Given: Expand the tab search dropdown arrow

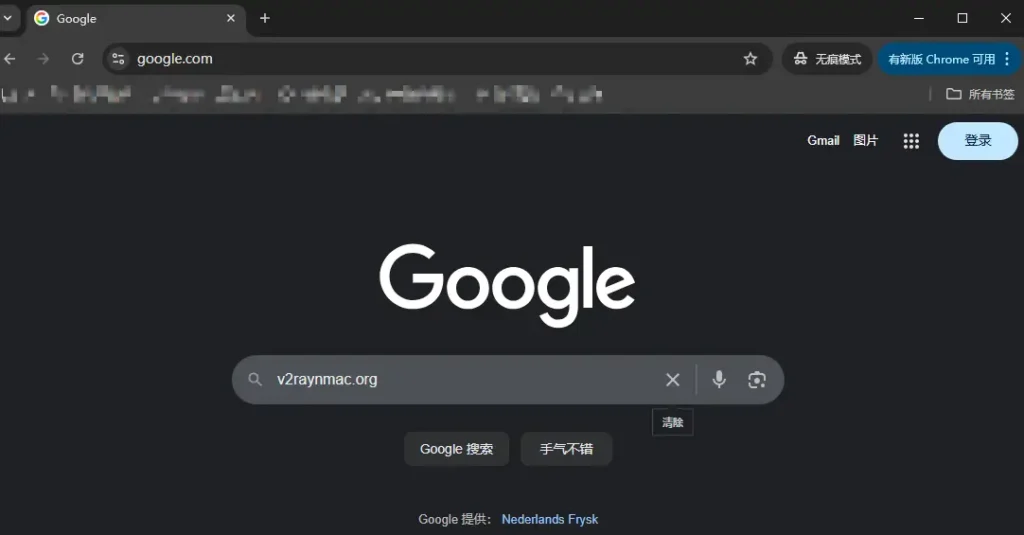Looking at the screenshot, I should tap(7, 18).
